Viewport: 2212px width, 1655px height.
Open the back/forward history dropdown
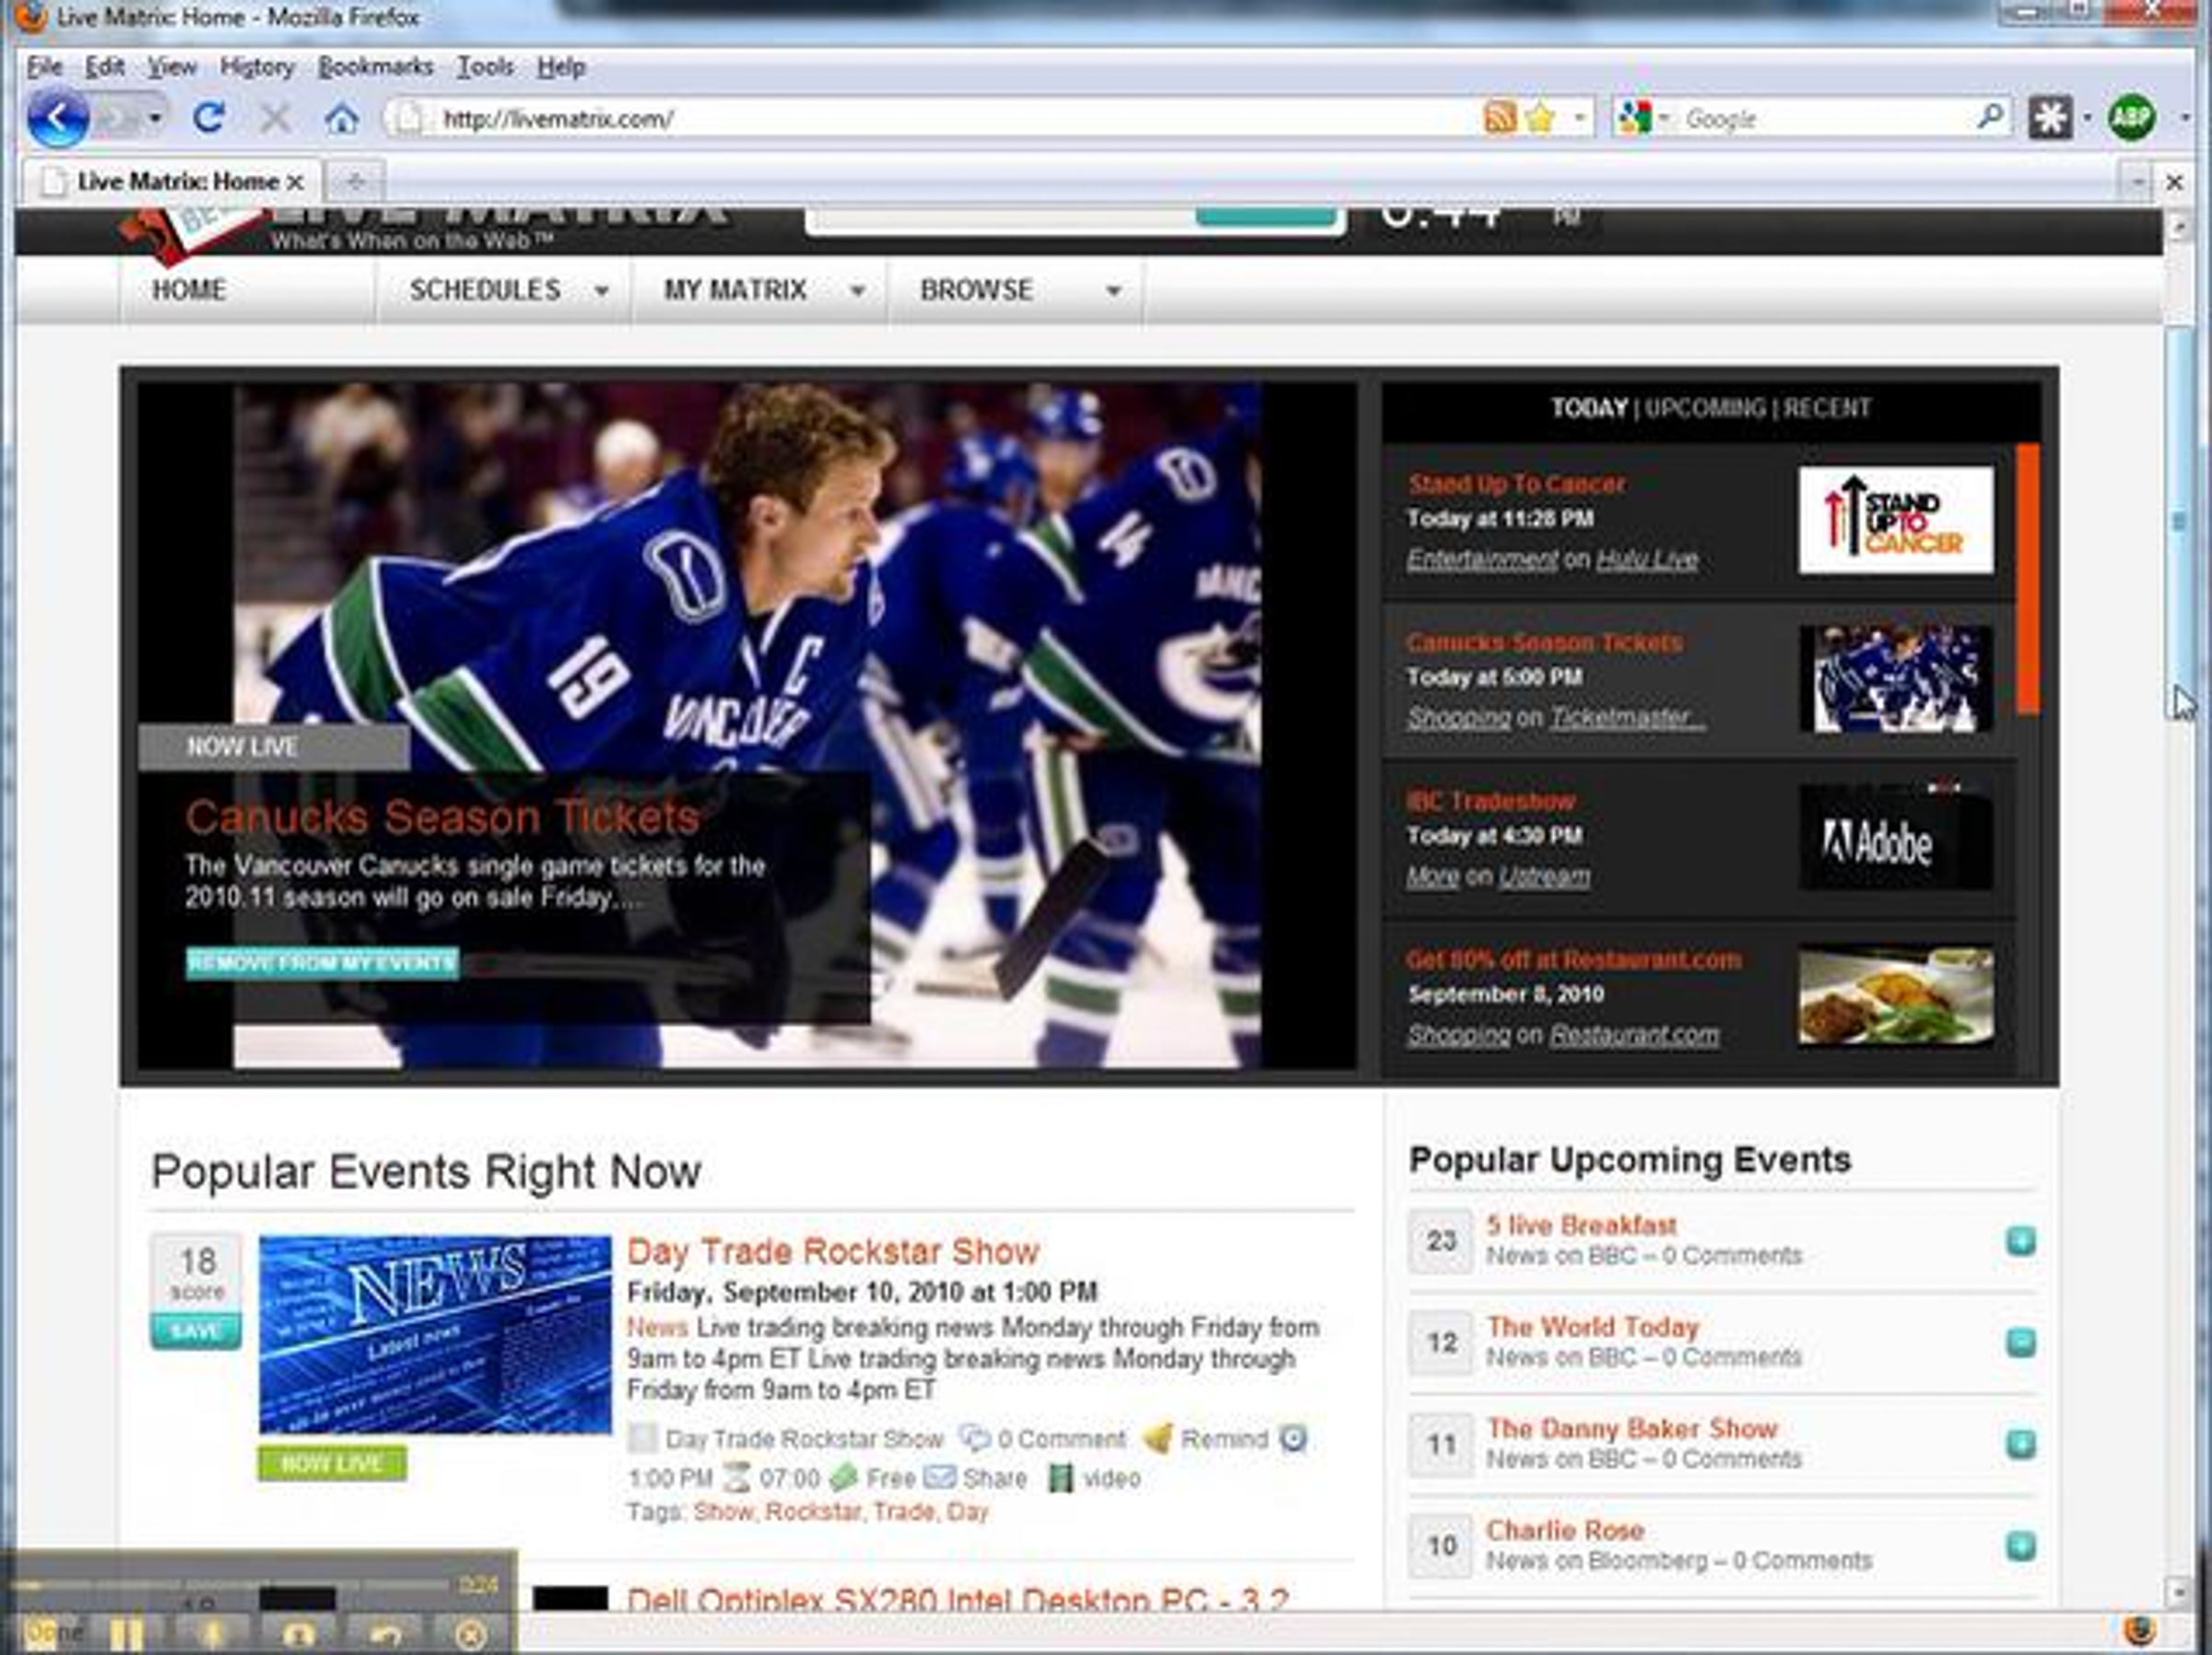pyautogui.click(x=155, y=118)
